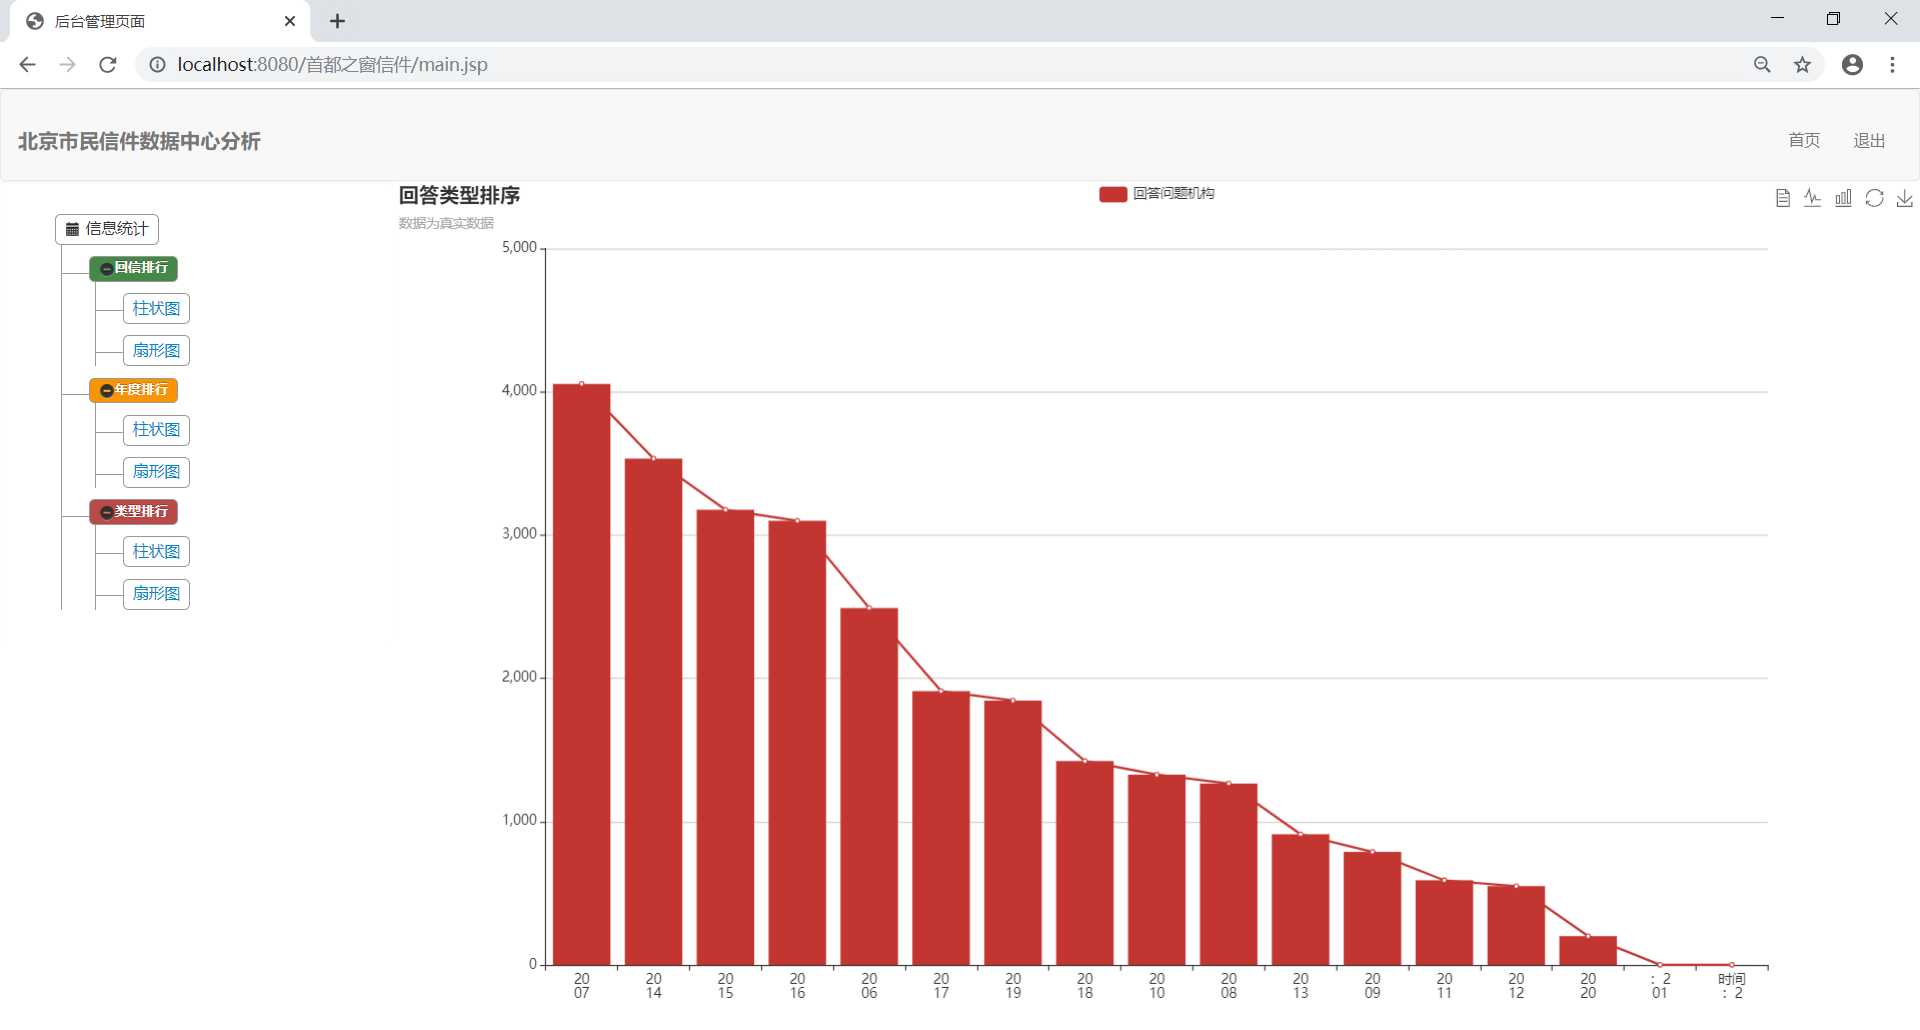Collapse the 回信排行 tree group
Viewport: 1920px width, 1030px height.
pyautogui.click(x=133, y=268)
